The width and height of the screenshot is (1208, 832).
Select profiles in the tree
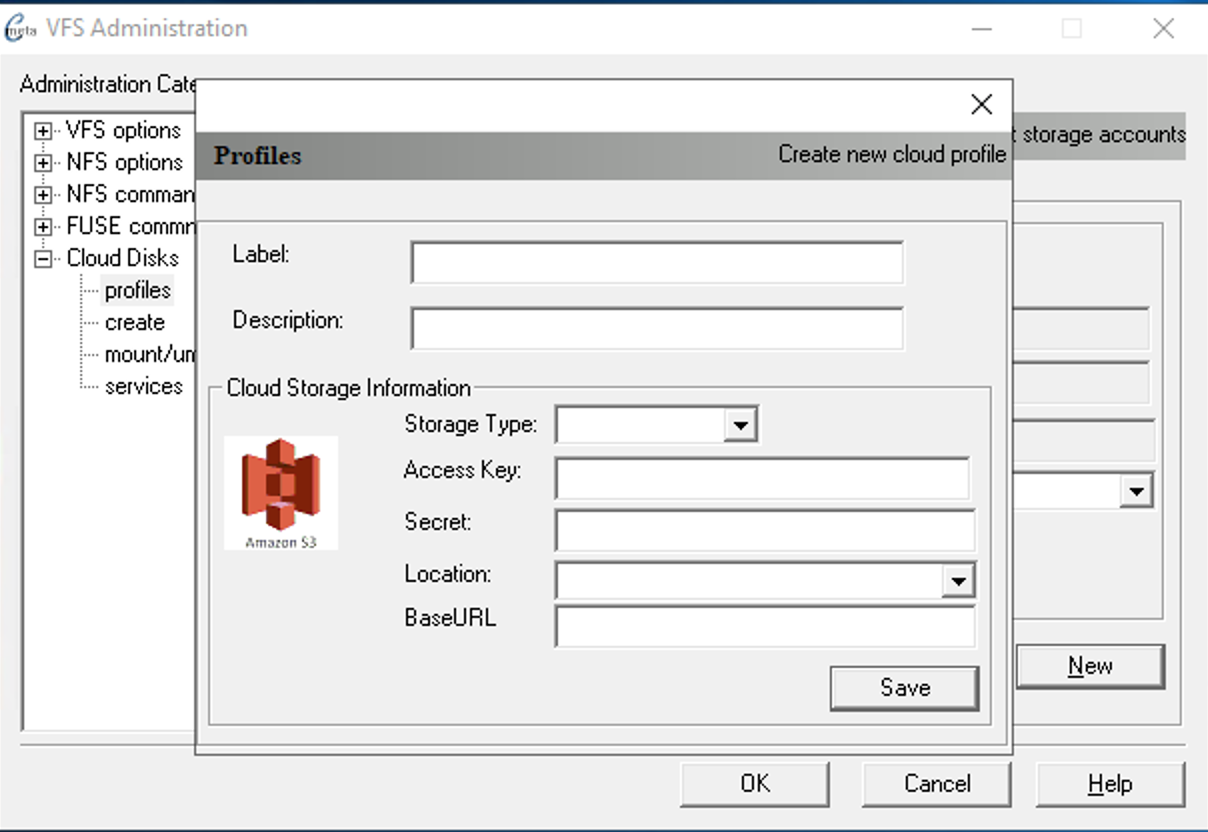click(138, 290)
